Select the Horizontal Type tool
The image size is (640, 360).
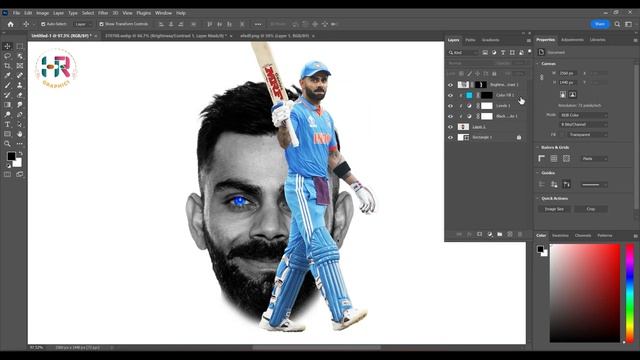point(7,124)
